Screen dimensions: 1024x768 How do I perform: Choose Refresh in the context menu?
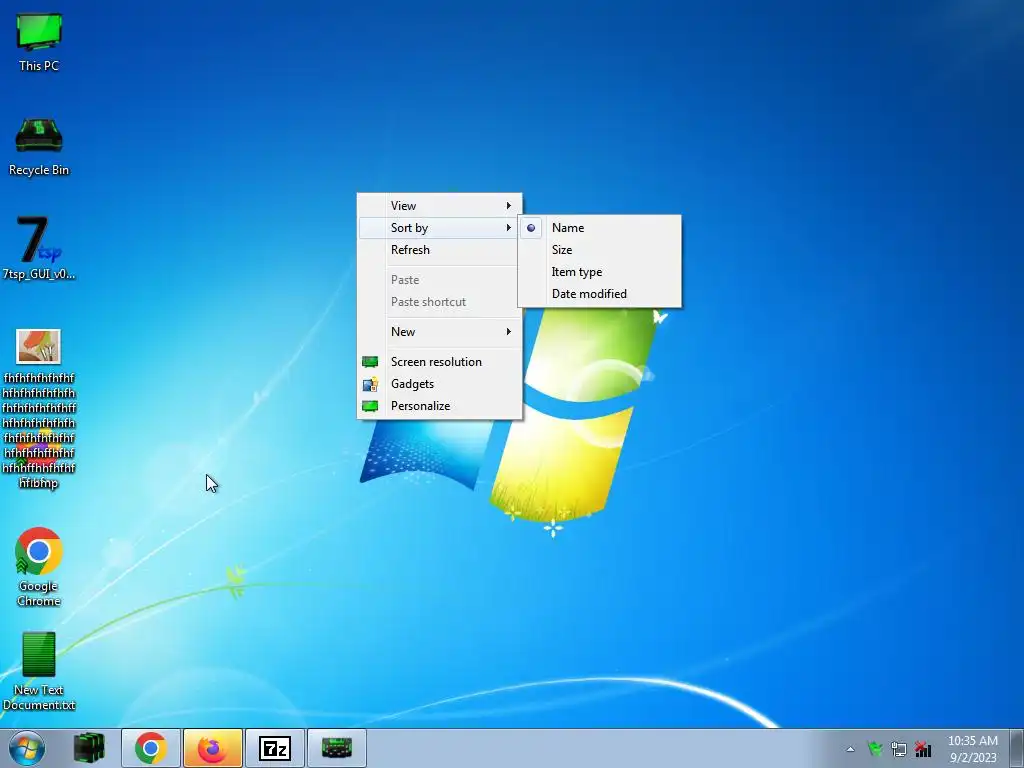pos(440,250)
